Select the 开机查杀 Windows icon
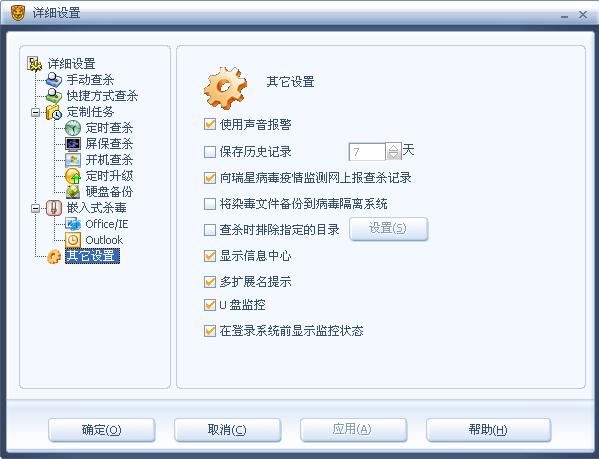The image size is (599, 459). click(73, 160)
